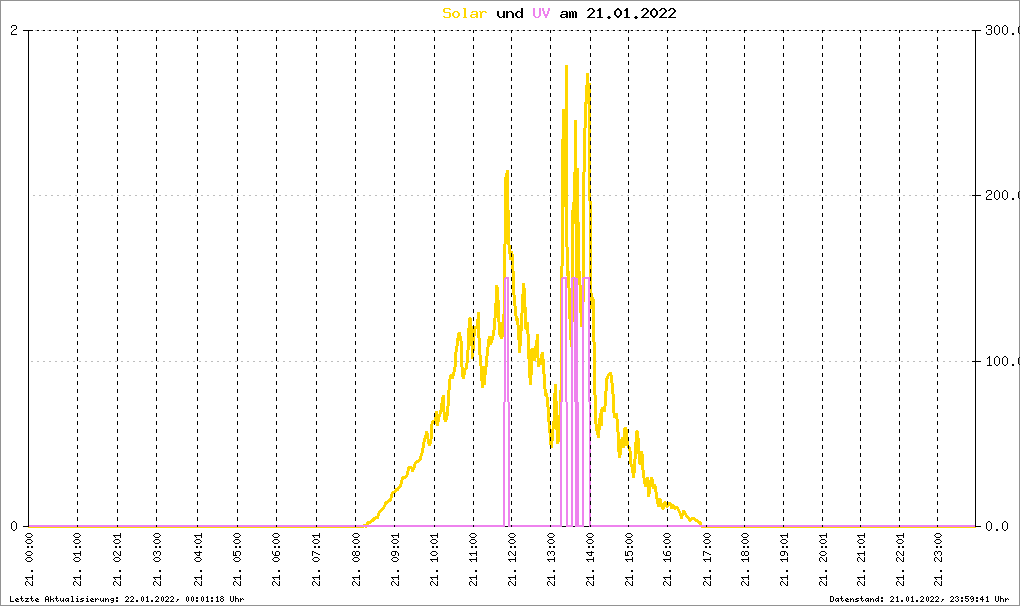
Task: Click x-axis label '21. 06:00'
Action: coord(276,560)
